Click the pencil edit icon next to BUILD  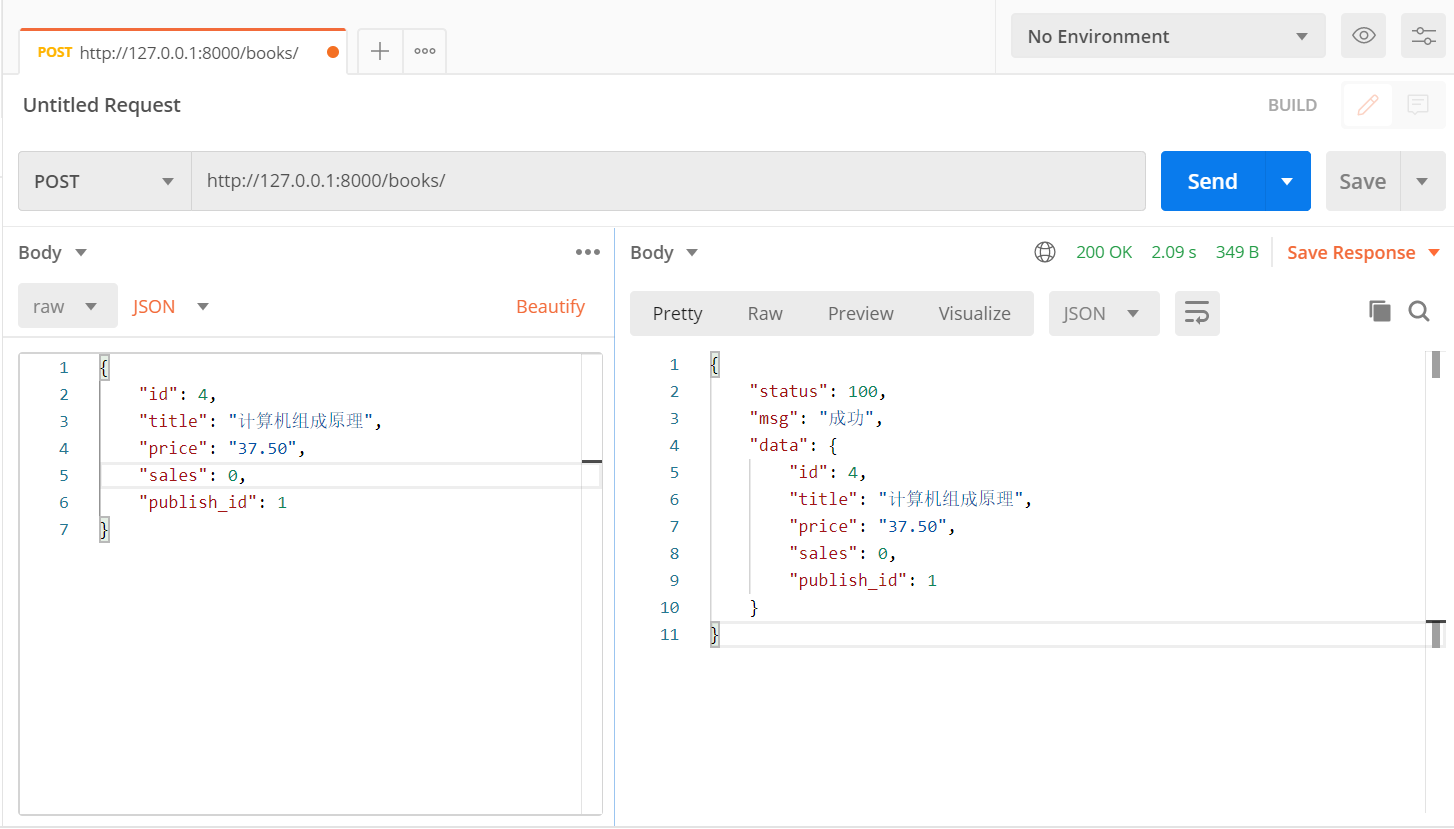[x=1368, y=105]
